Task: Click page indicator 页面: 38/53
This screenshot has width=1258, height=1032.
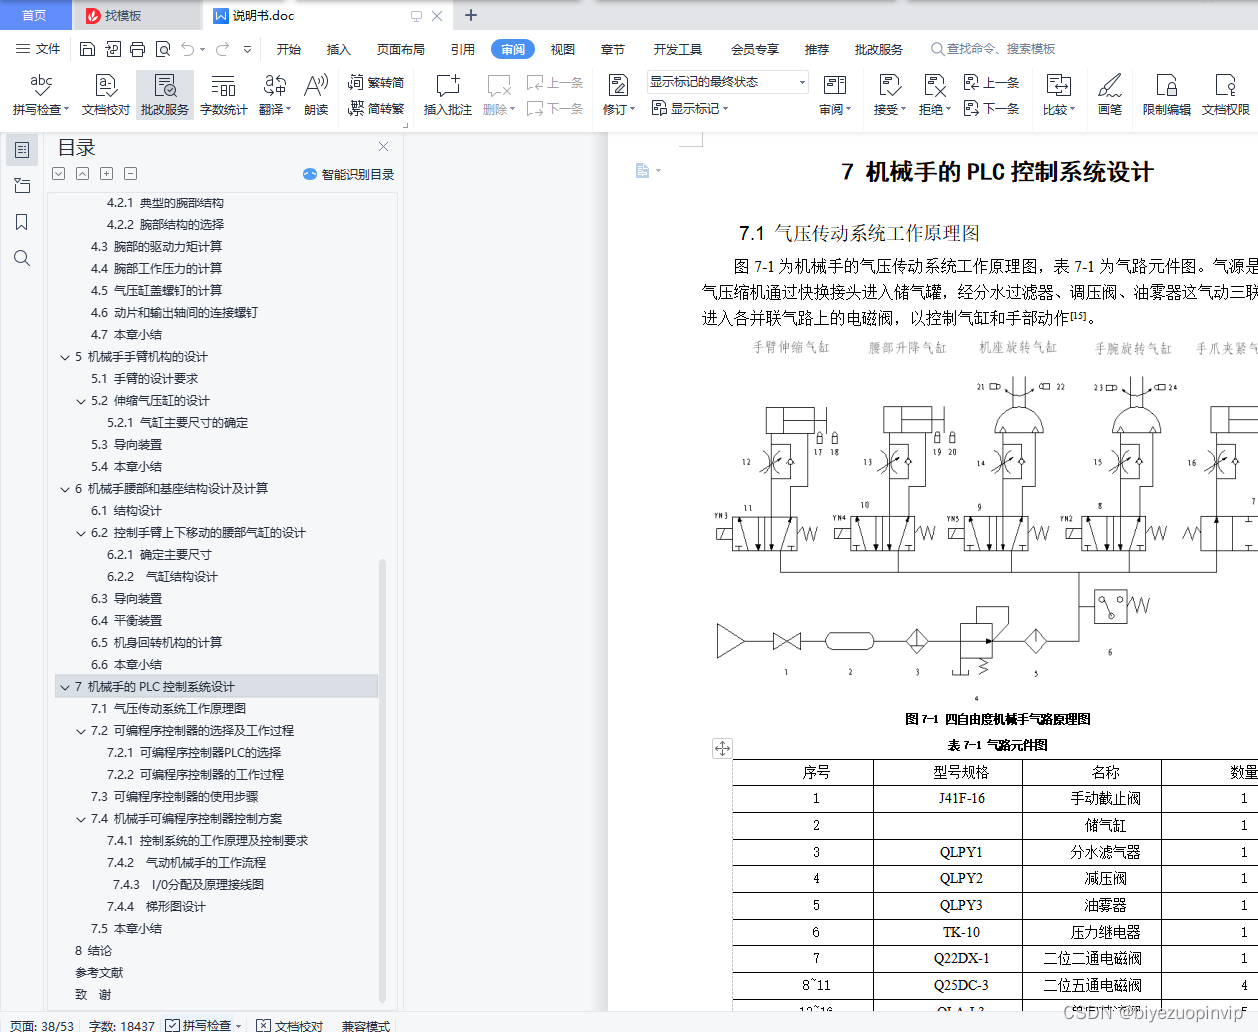Action: coord(41,1025)
